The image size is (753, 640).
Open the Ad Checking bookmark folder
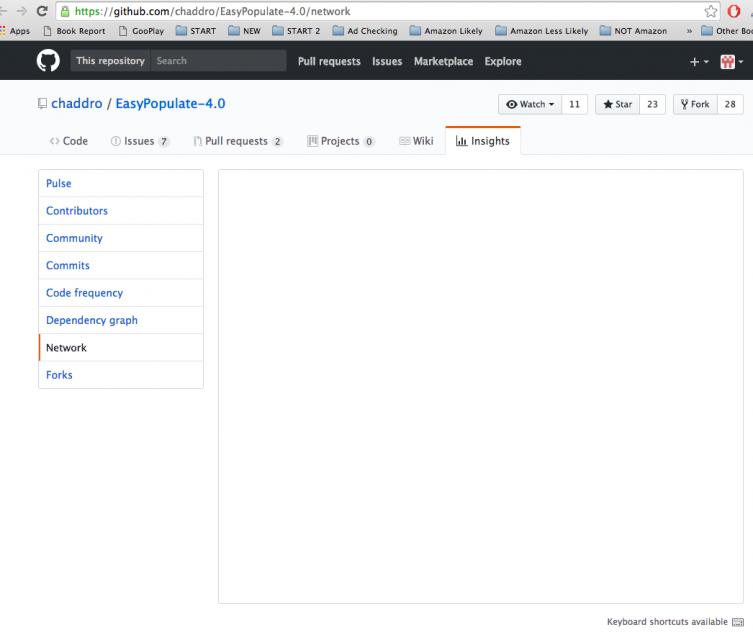[365, 31]
